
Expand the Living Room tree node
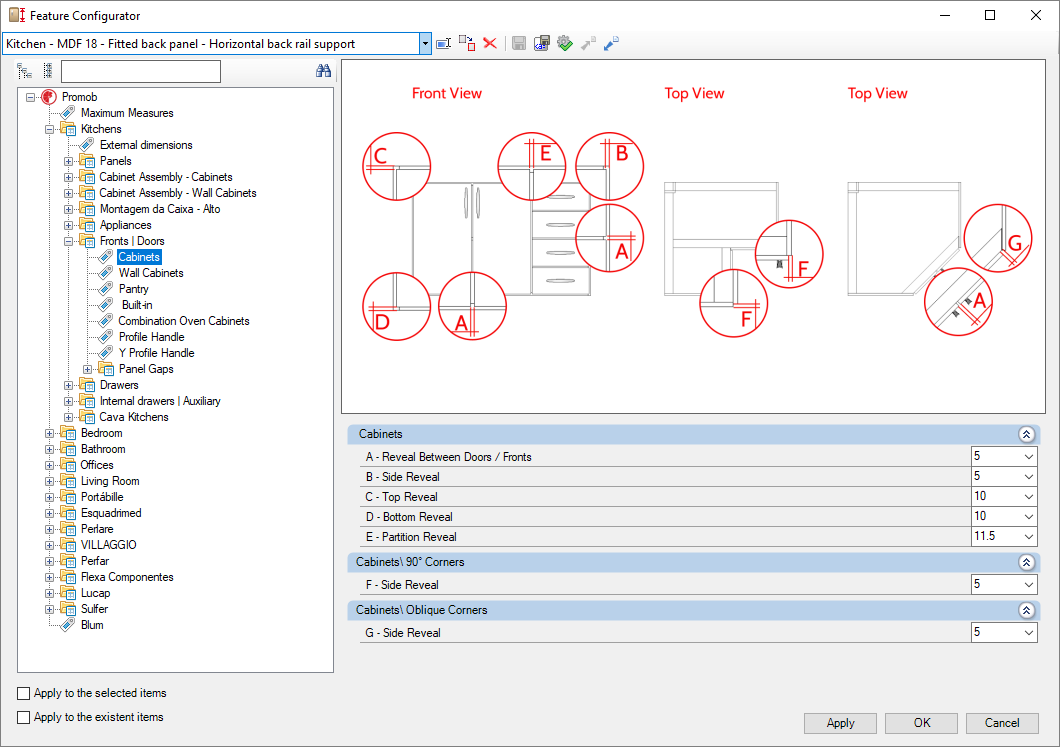coord(49,481)
